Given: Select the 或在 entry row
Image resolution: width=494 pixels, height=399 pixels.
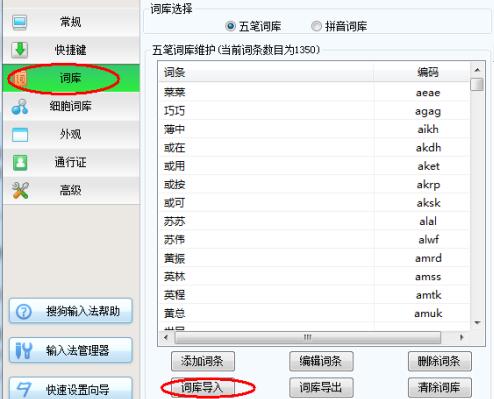Looking at the screenshot, I should (314, 147).
